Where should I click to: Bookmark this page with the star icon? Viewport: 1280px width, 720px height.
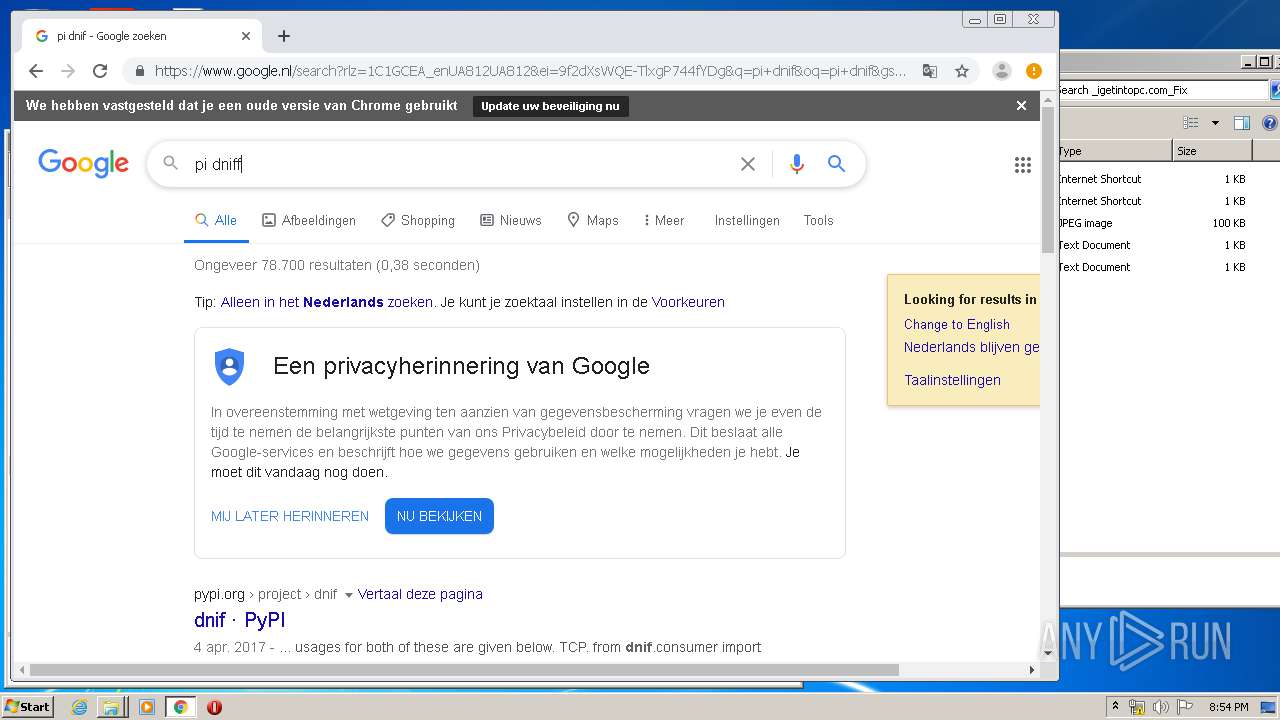[x=962, y=71]
